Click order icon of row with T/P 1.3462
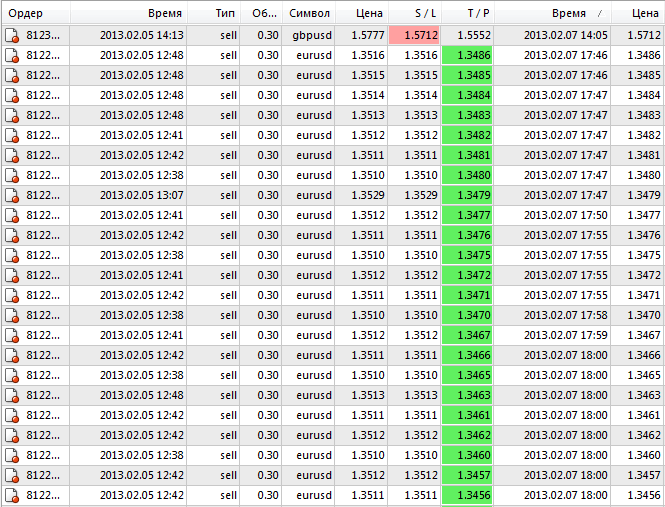 tap(12, 435)
